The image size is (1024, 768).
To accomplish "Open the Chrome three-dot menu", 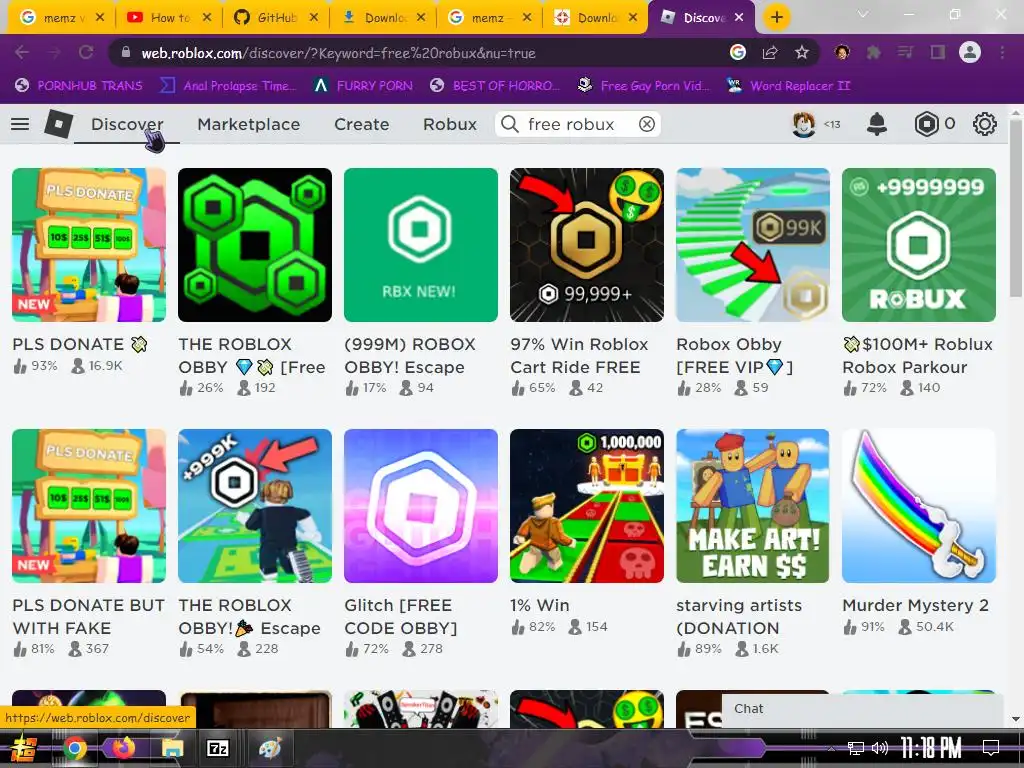I will 1002,53.
